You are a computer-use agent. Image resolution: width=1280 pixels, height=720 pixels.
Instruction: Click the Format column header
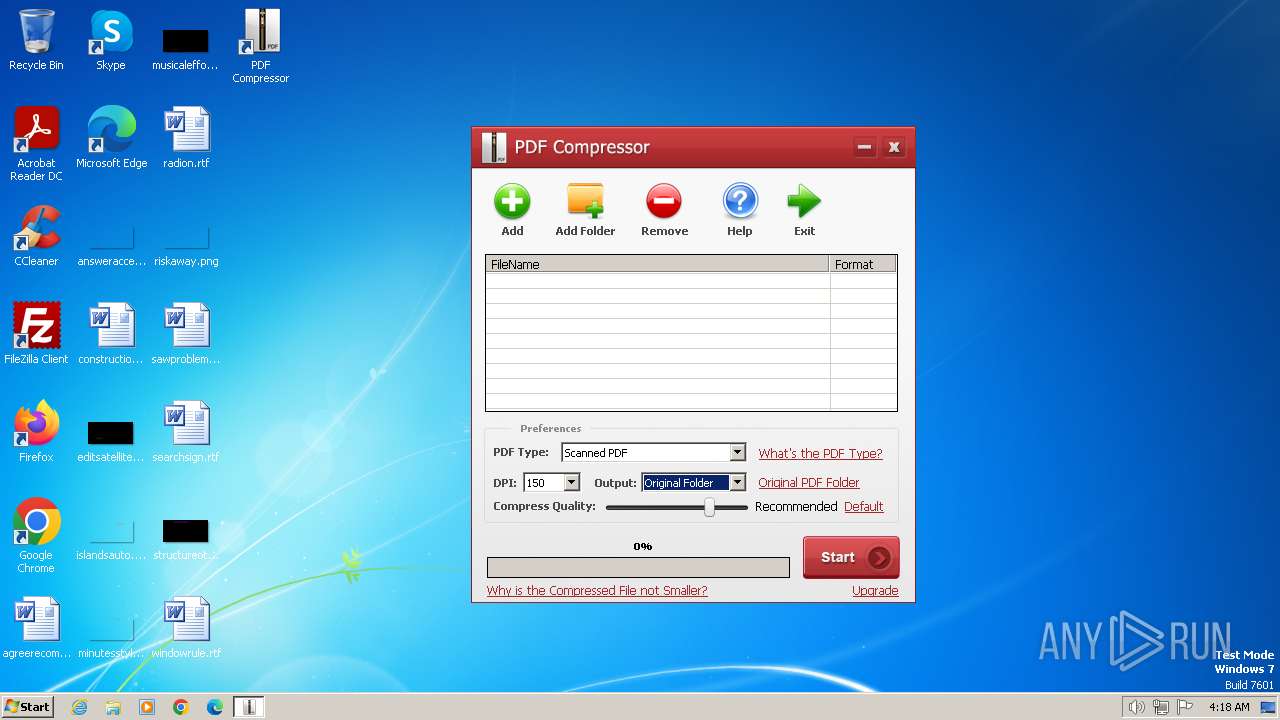tap(863, 264)
